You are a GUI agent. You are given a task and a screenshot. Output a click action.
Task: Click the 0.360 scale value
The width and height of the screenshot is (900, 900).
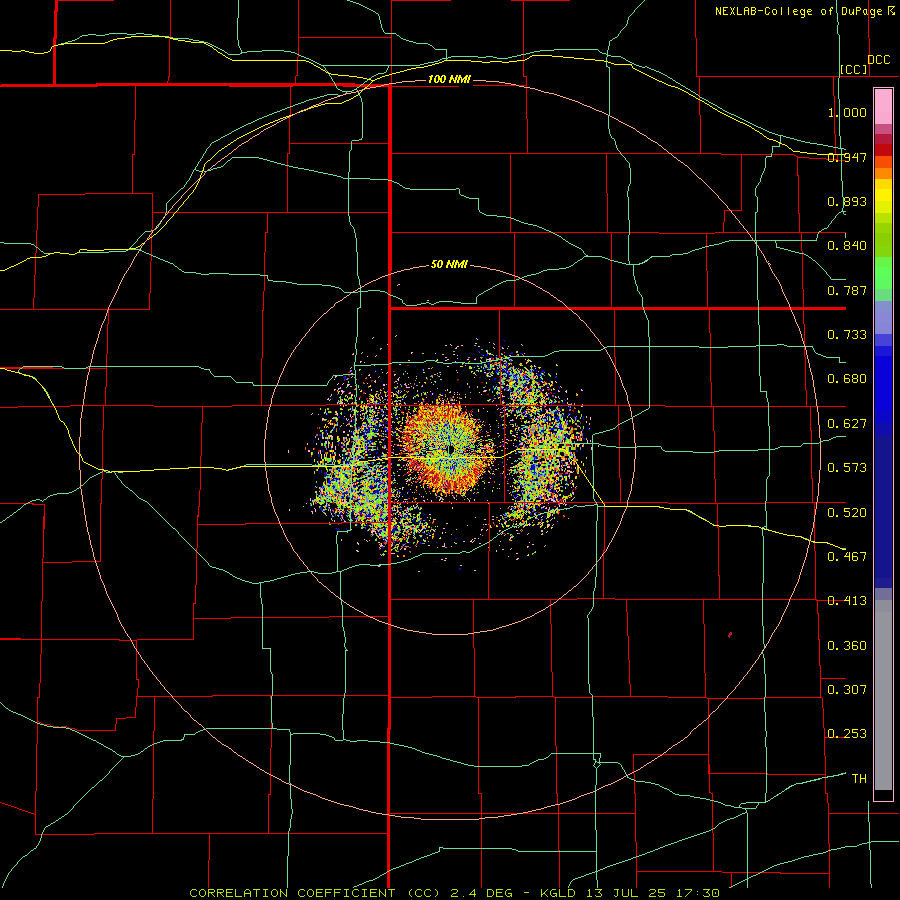tap(847, 645)
